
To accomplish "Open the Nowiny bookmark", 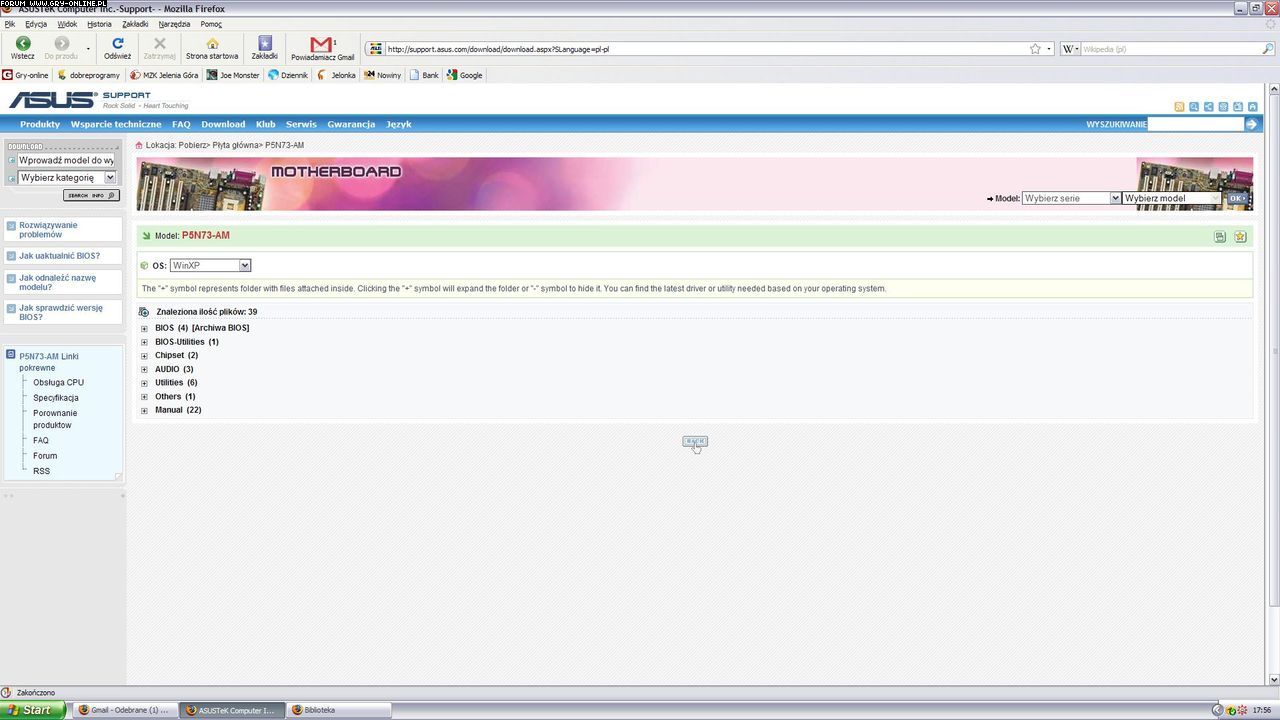I will click(382, 75).
